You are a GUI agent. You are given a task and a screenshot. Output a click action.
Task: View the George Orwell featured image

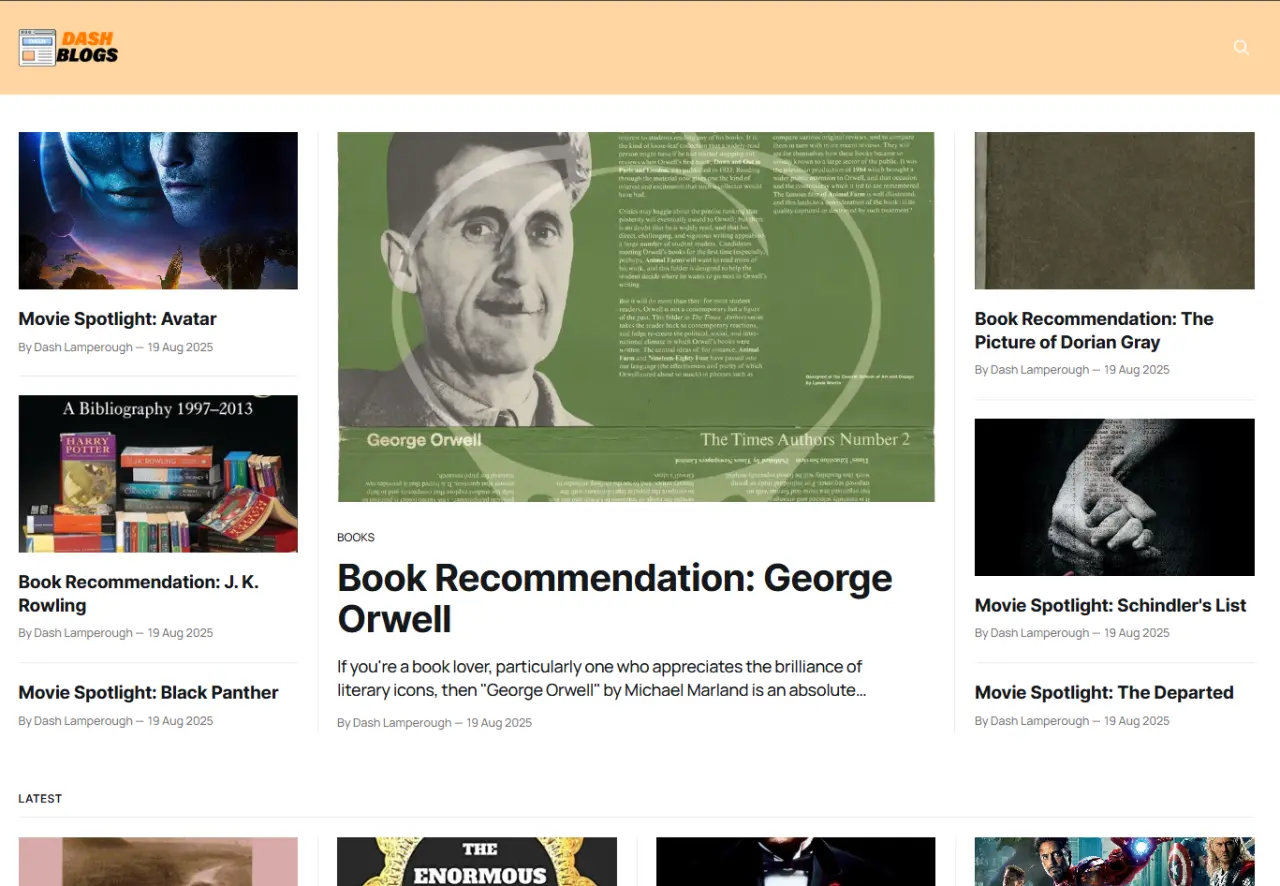tap(636, 317)
